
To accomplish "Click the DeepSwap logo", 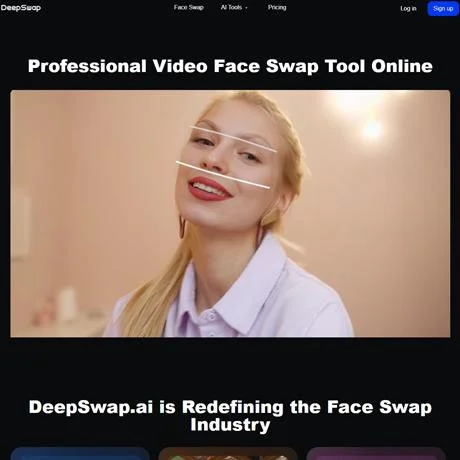I will click(21, 8).
